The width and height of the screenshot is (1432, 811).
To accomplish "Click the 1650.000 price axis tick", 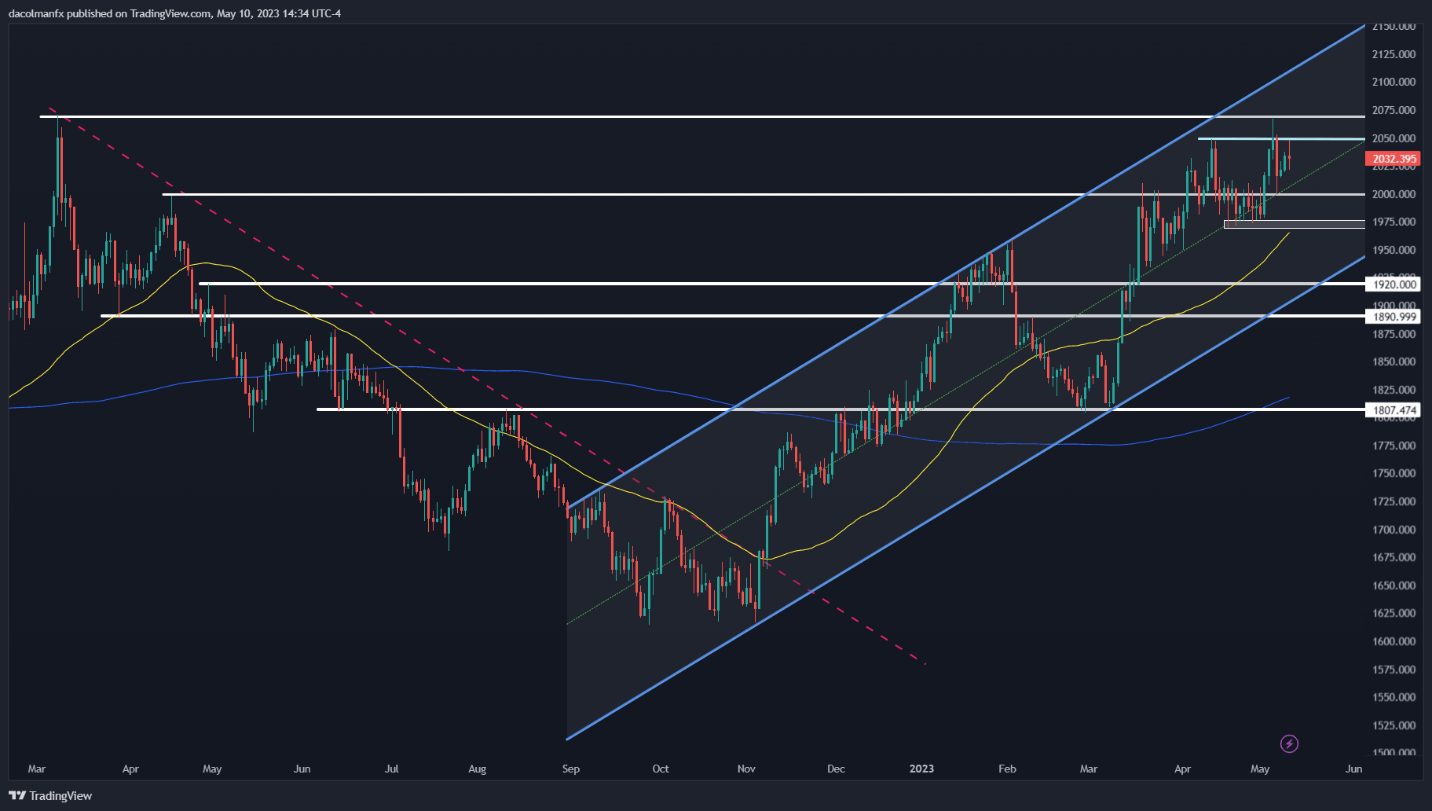I will coord(1396,586).
